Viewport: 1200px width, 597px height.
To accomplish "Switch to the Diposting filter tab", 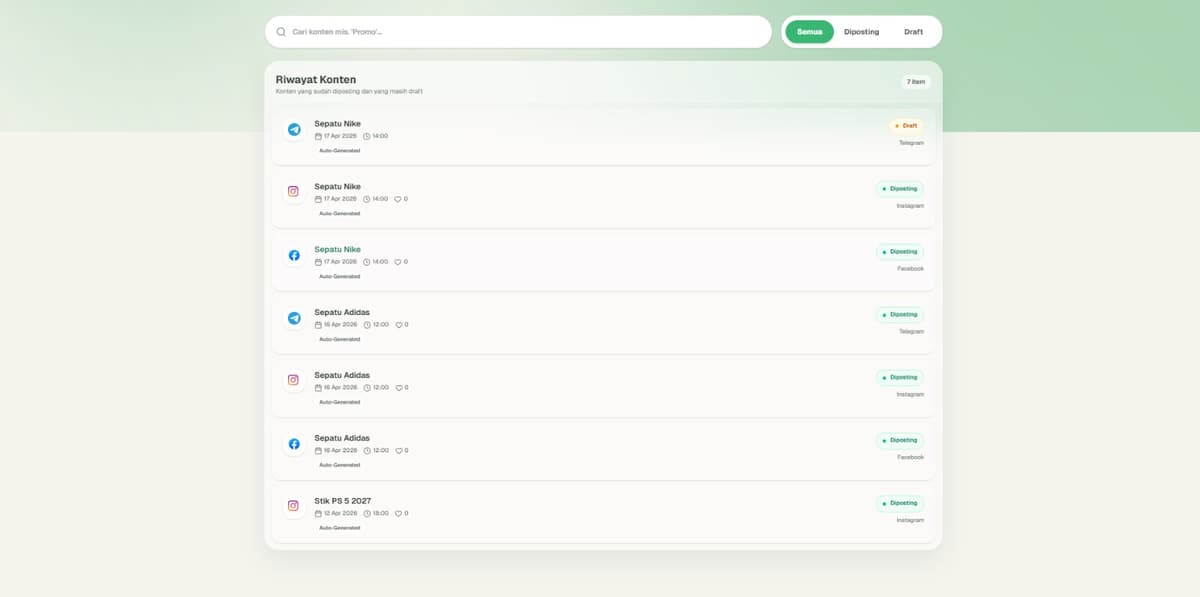I will (x=861, y=32).
